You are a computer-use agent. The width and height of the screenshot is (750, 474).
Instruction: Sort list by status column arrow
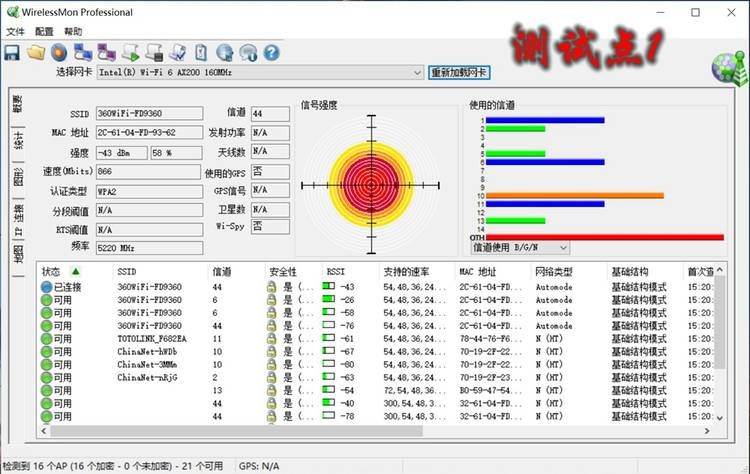point(76,272)
